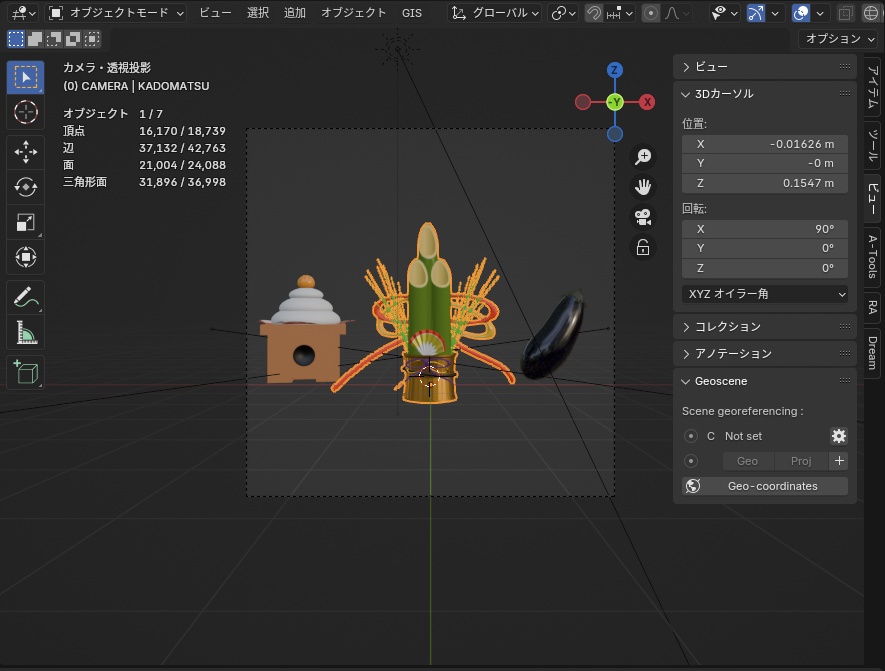Screen dimensions: 885x671
Task: Open the オプション dropdown
Action: [839, 39]
